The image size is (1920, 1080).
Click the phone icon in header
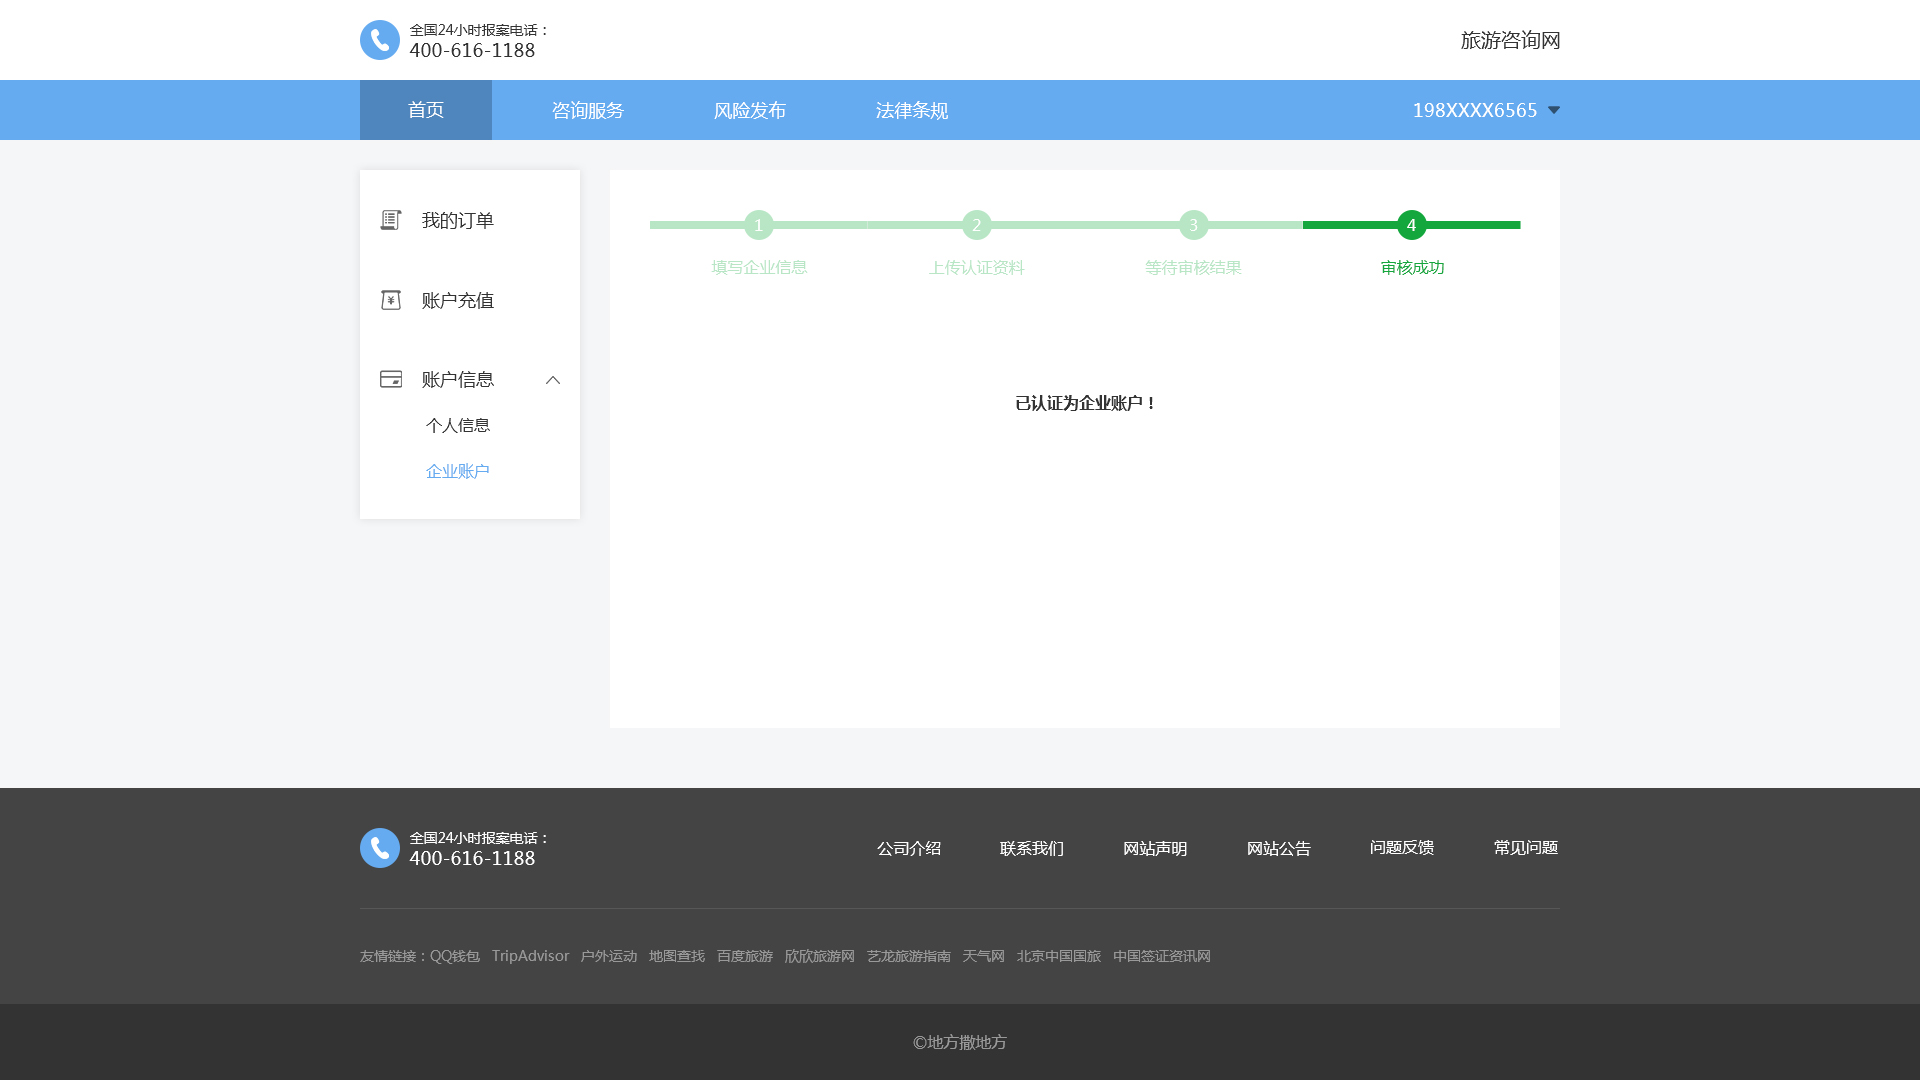pos(380,40)
